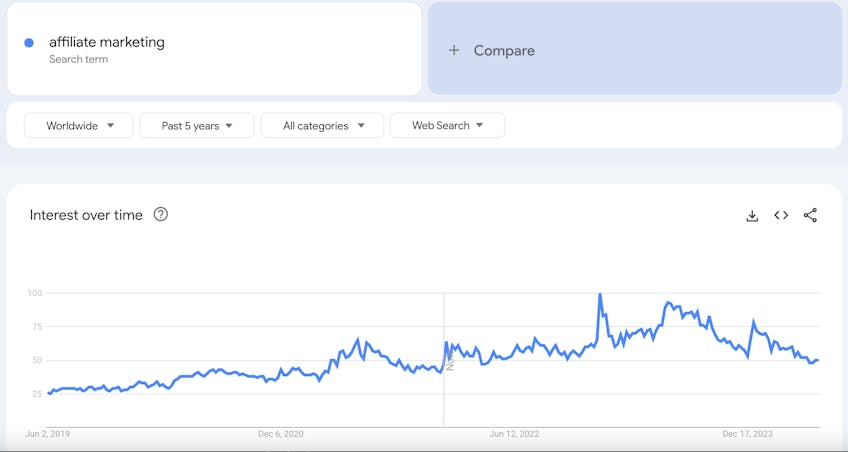The image size is (848, 452).
Task: Open the All categories dropdown
Action: pos(322,125)
